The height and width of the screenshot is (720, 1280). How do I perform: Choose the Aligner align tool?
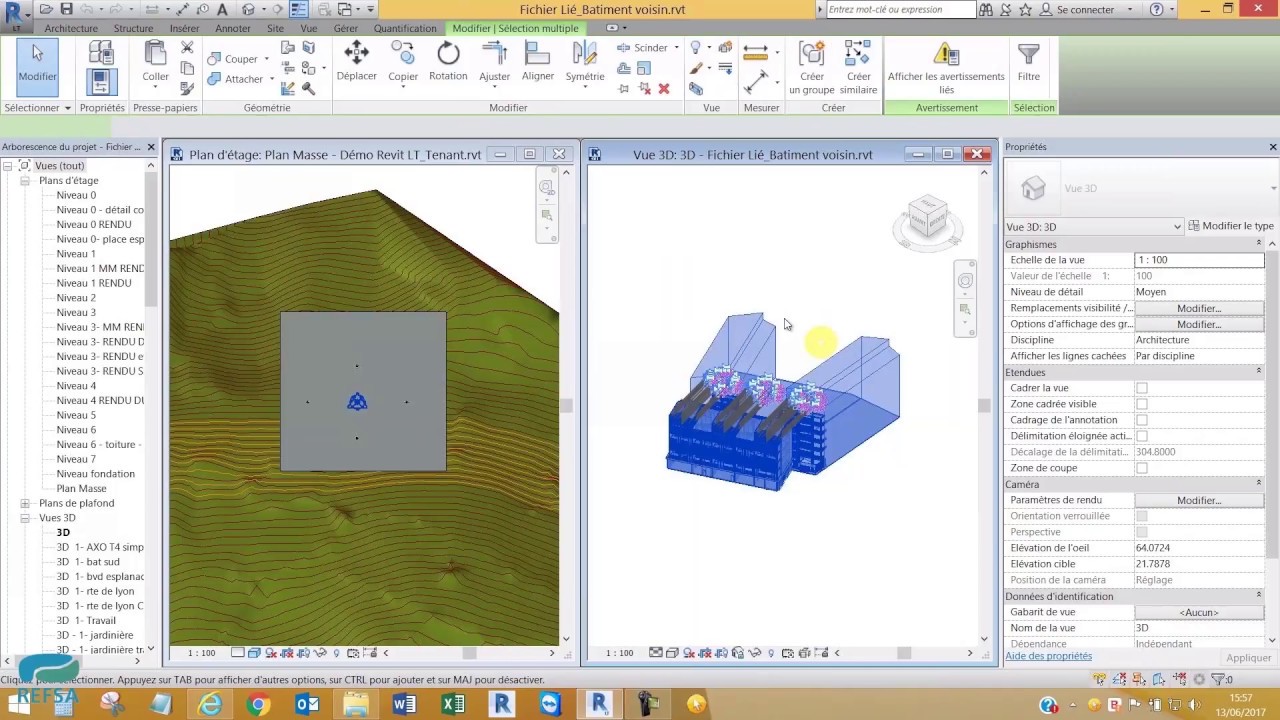[538, 62]
